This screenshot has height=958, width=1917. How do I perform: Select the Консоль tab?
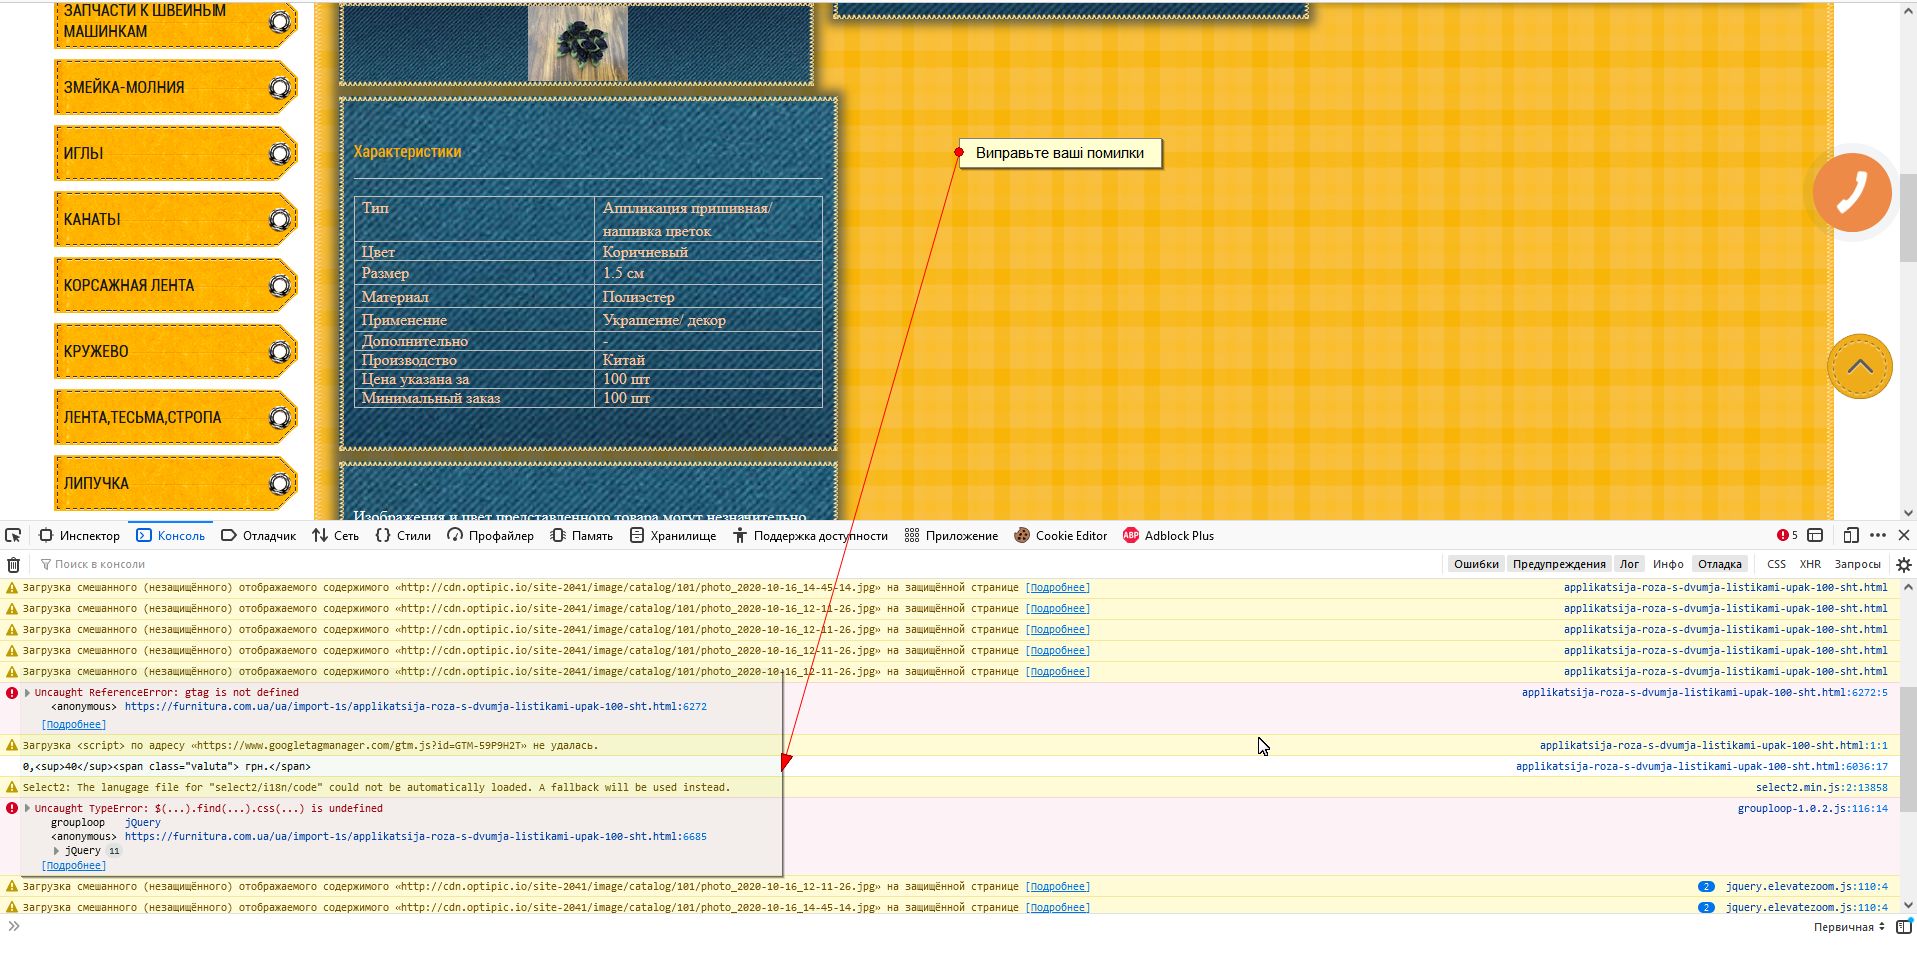pyautogui.click(x=171, y=535)
